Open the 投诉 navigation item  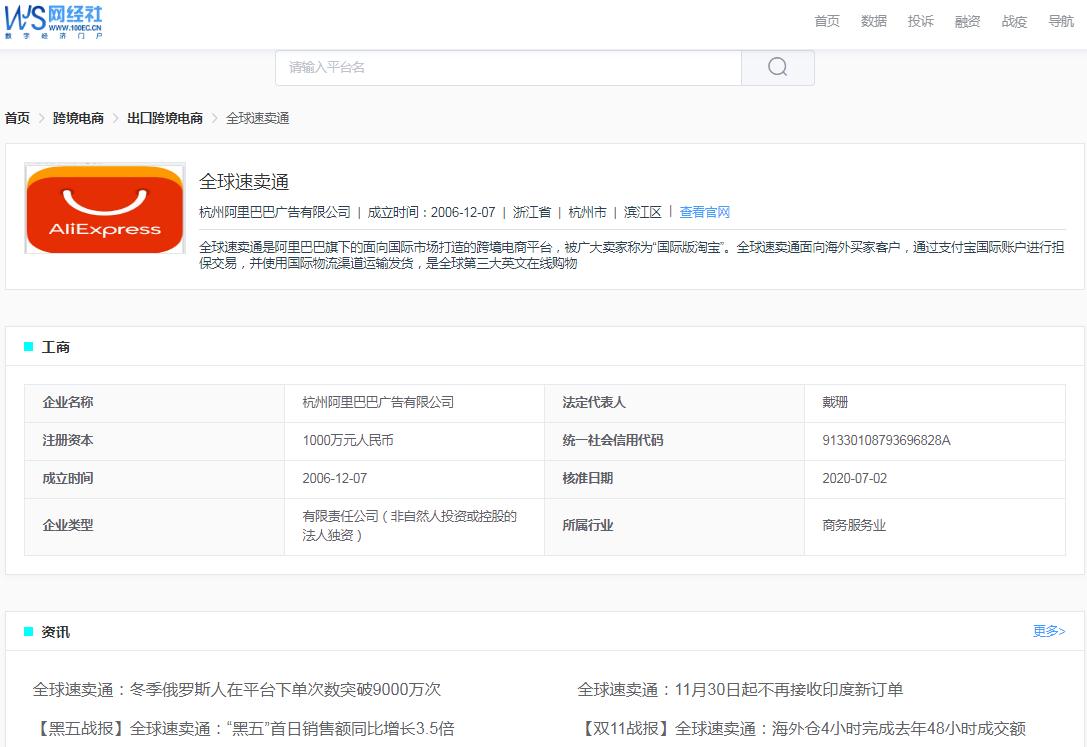[919, 21]
